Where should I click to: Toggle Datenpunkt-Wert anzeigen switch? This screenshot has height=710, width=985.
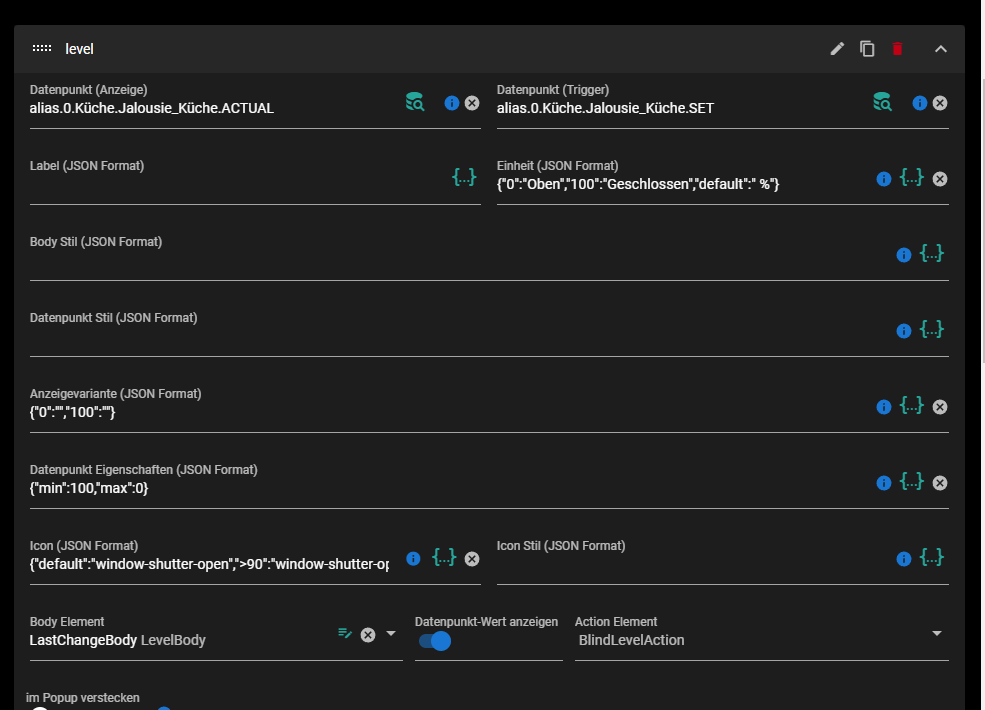pyautogui.click(x=435, y=641)
